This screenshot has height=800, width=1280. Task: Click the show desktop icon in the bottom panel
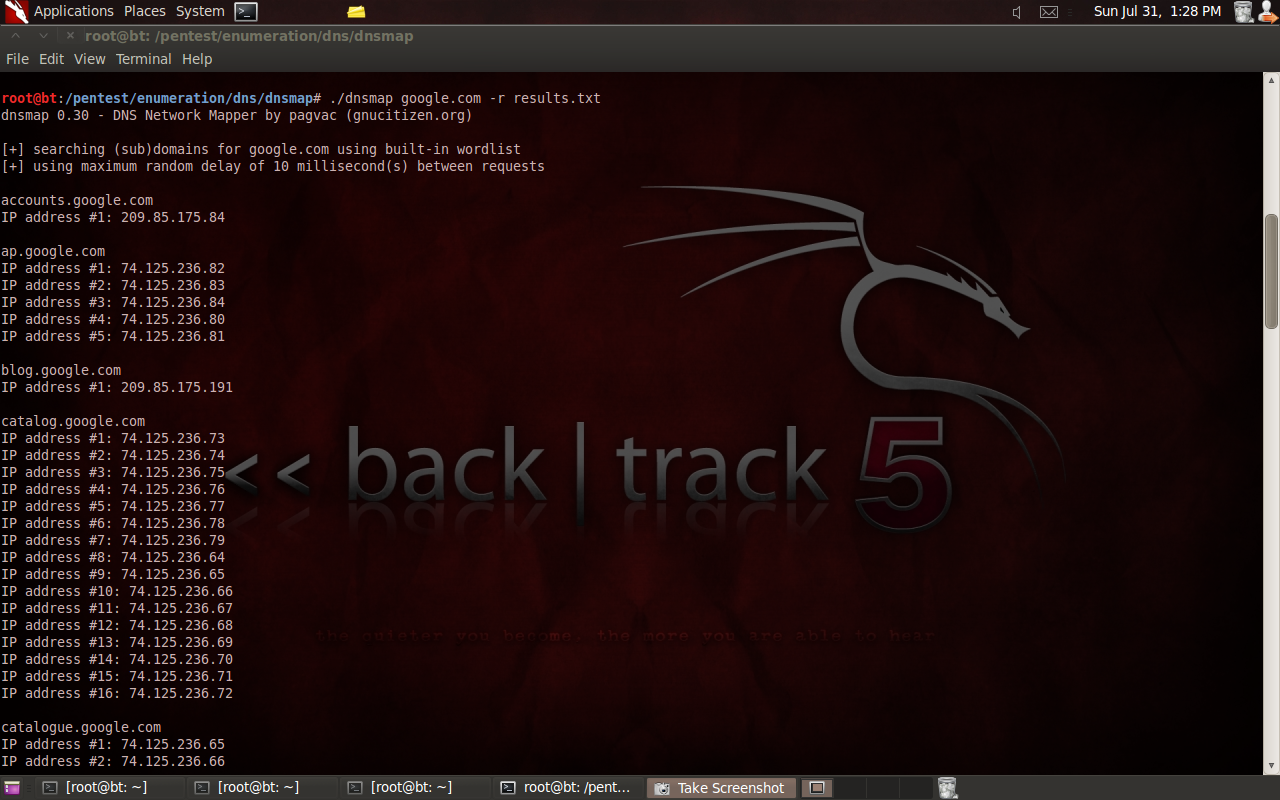tap(12, 788)
